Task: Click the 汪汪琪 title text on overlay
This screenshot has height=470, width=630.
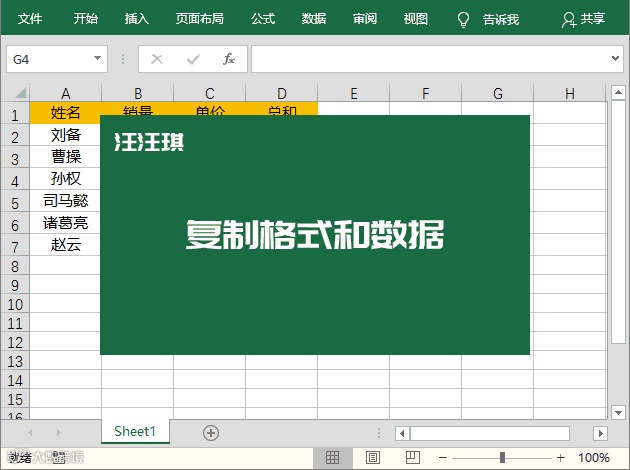Action: click(x=149, y=142)
